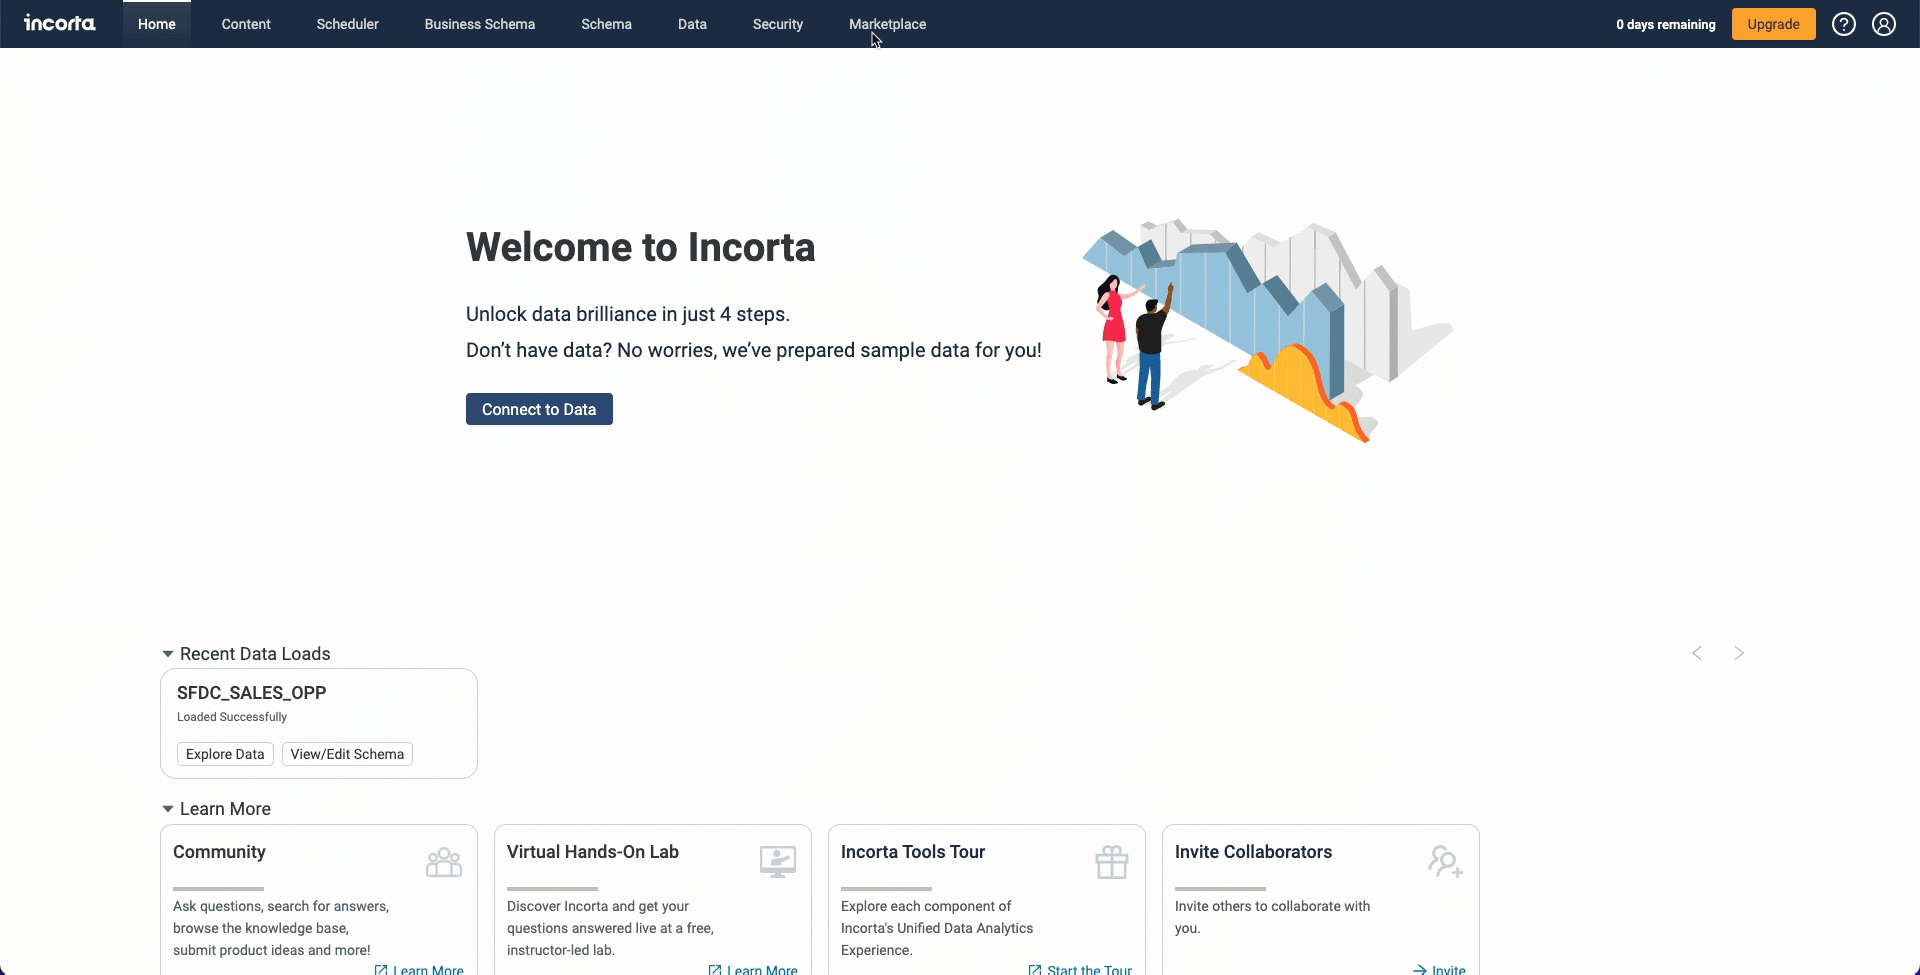
Task: Open the Data tab
Action: click(x=692, y=24)
